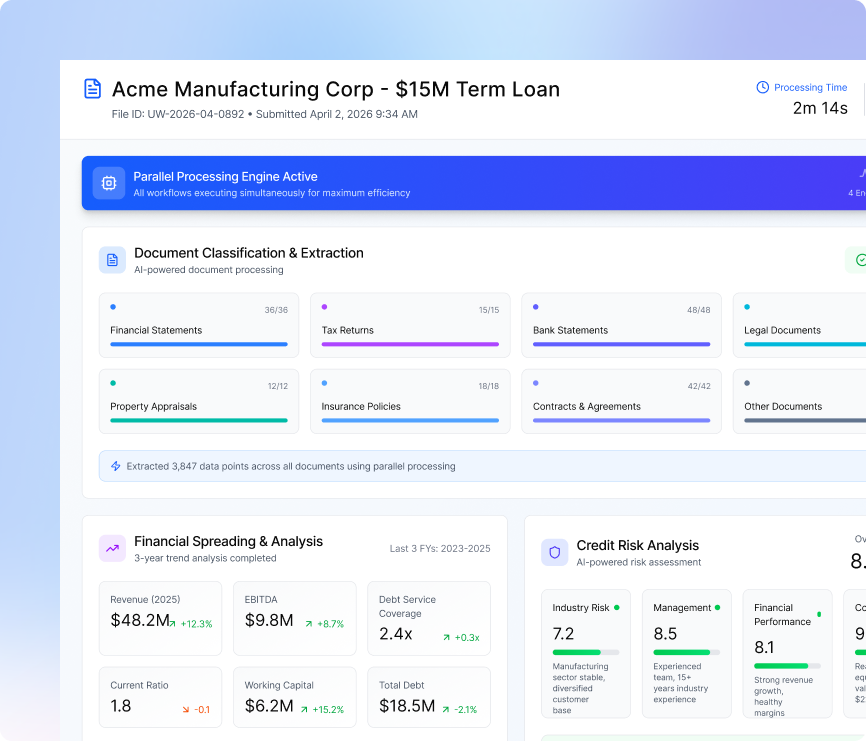Click the scan icon in the blue engine banner
The height and width of the screenshot is (741, 866).
pyautogui.click(x=108, y=183)
